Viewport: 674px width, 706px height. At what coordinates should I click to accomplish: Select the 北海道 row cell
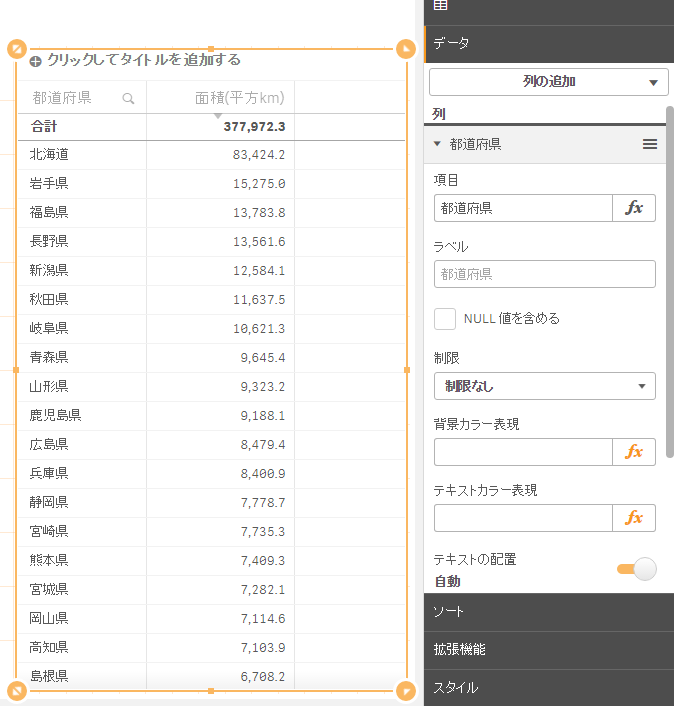tap(82, 155)
